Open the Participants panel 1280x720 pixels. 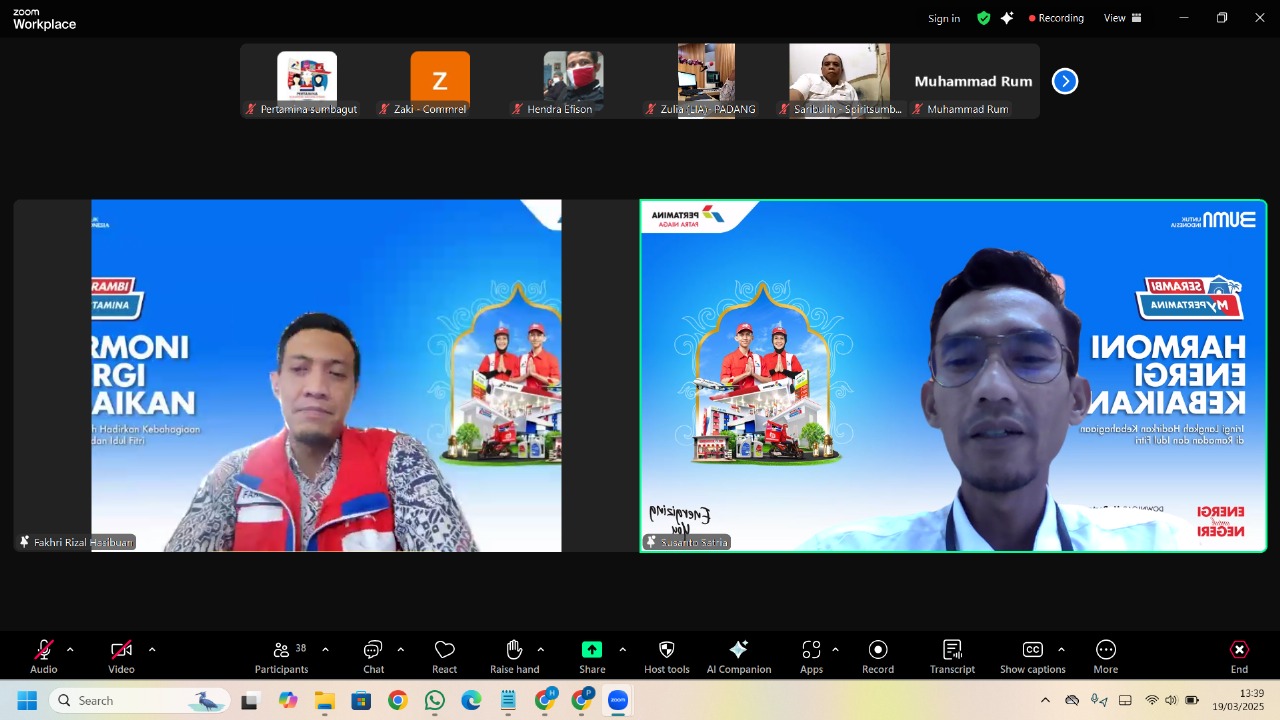[x=281, y=655]
